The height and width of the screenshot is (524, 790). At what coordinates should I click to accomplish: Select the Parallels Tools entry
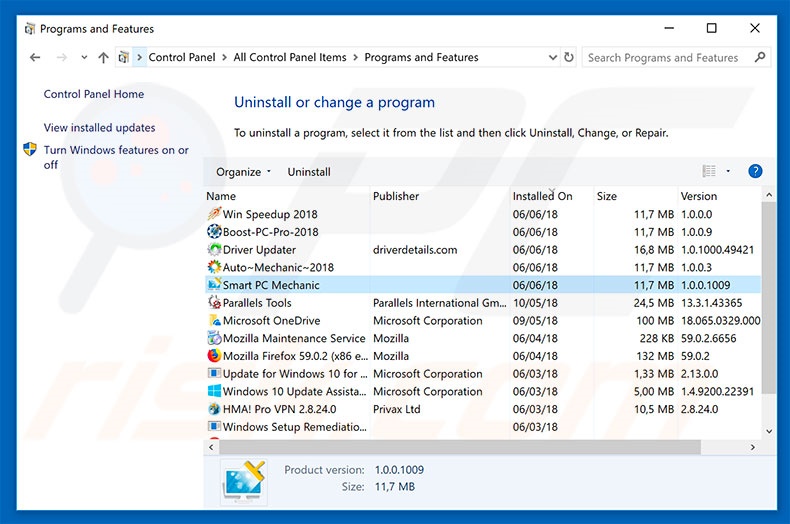click(483, 302)
